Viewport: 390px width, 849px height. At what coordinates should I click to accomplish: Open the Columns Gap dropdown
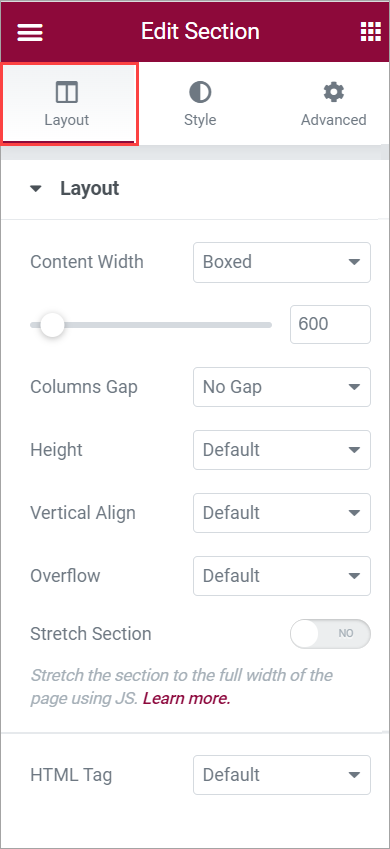(x=282, y=387)
